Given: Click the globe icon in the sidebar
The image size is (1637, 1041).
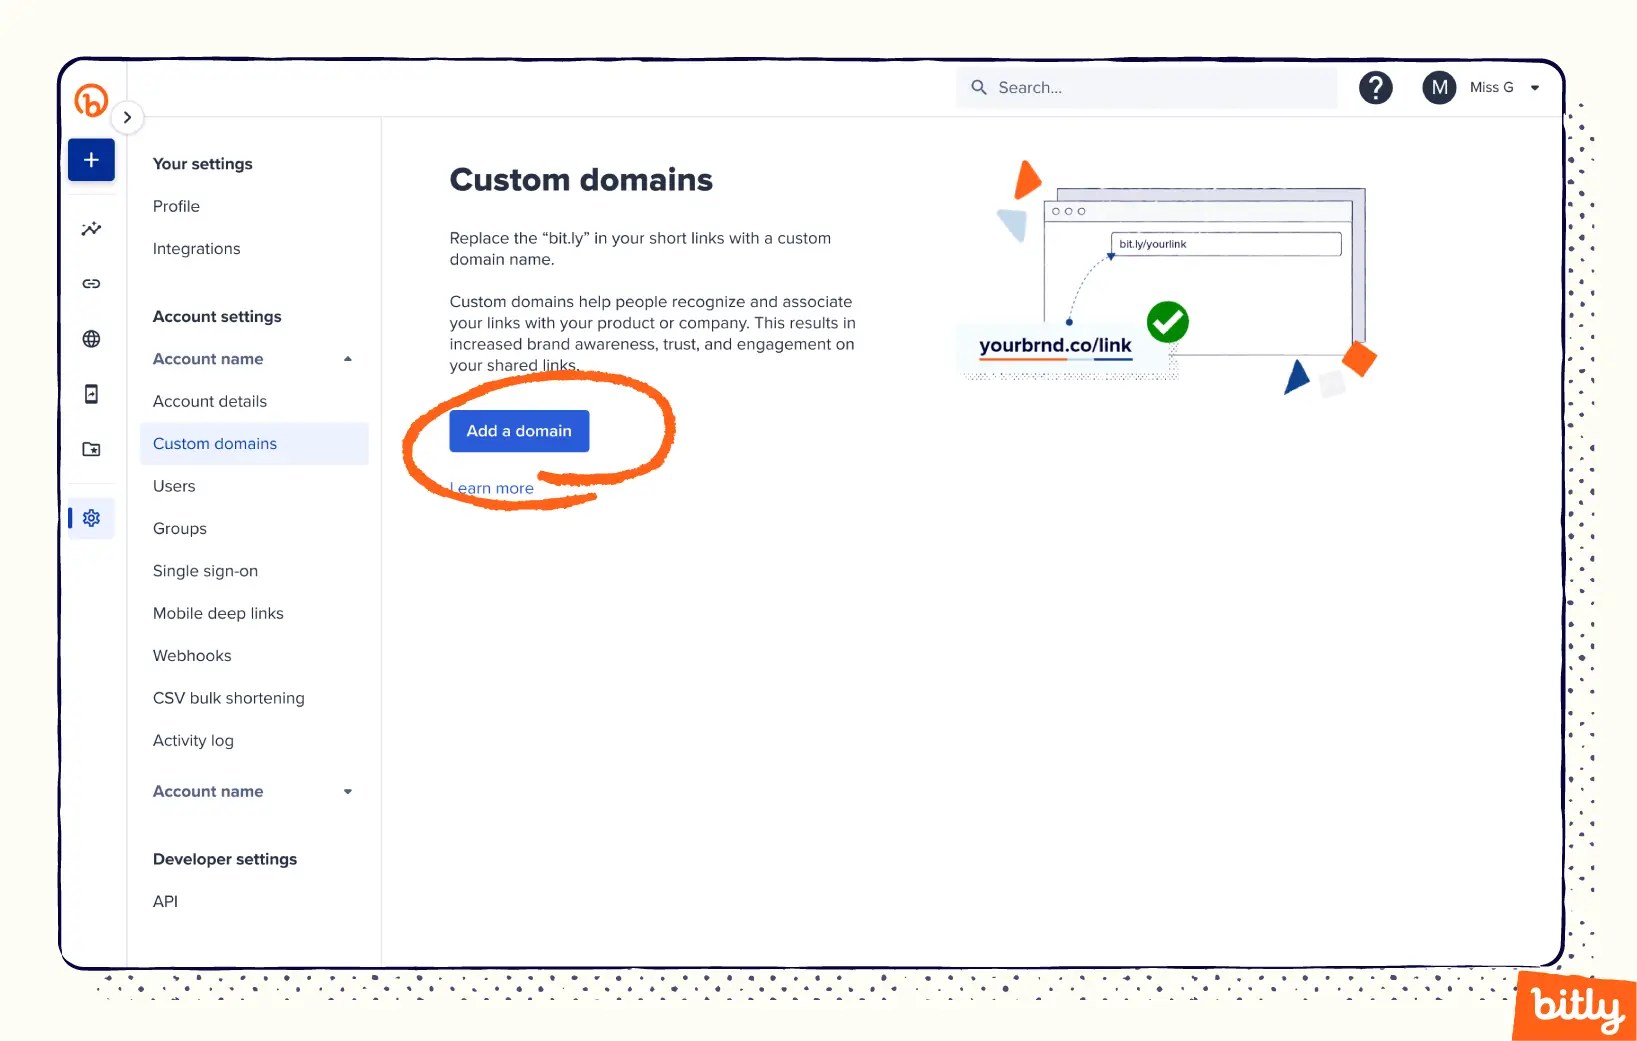Looking at the screenshot, I should [x=91, y=339].
